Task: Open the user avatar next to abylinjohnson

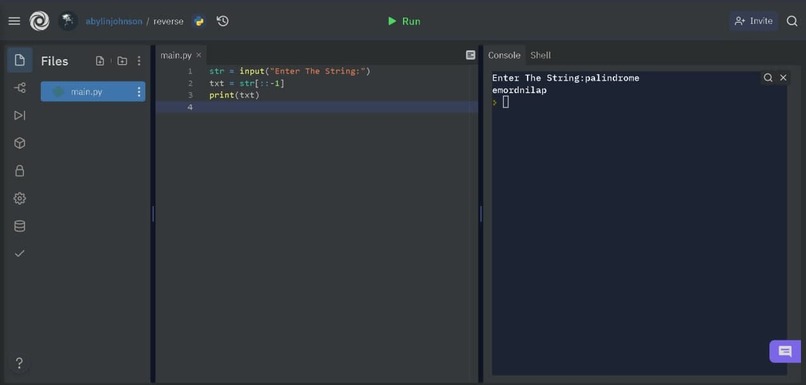Action: (x=67, y=21)
